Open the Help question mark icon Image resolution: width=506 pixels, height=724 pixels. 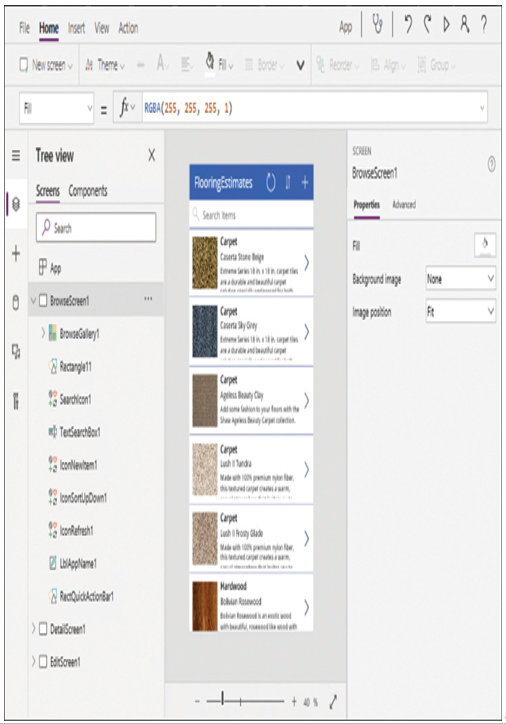pyautogui.click(x=483, y=24)
